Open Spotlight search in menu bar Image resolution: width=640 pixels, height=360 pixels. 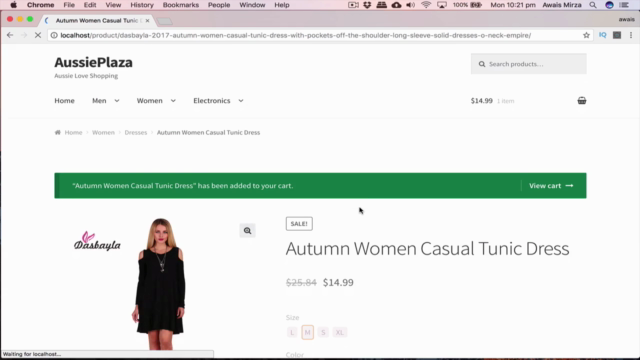coord(593,5)
